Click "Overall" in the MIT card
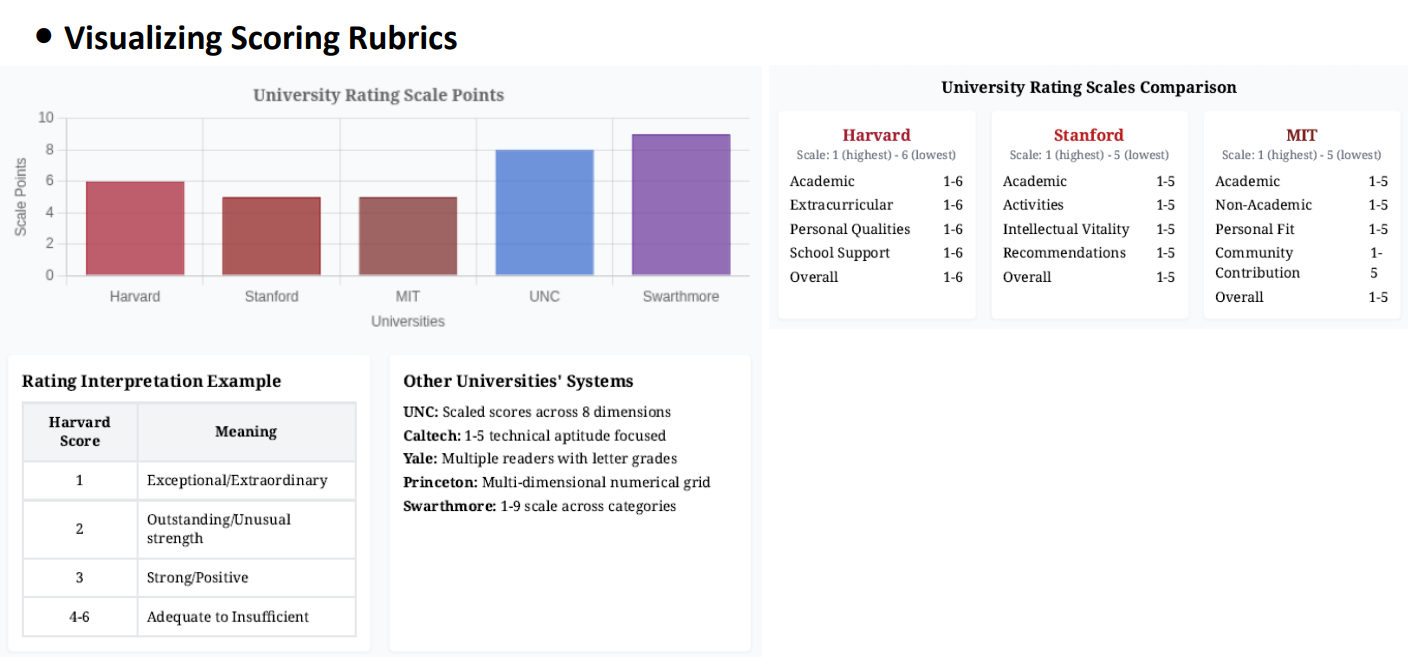 click(1239, 297)
